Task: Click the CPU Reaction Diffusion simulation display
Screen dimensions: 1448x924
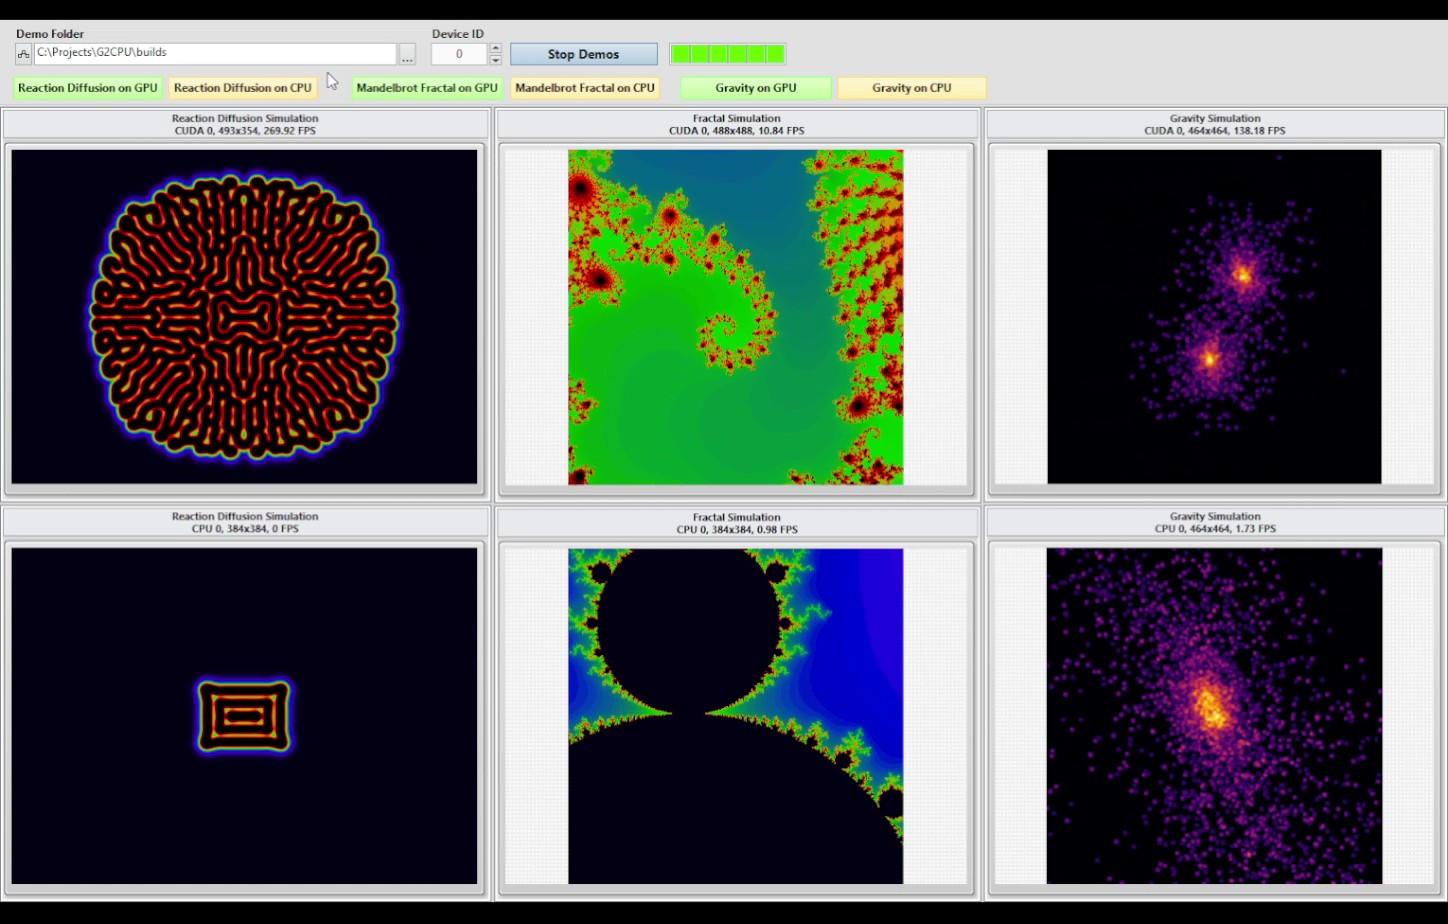Action: pos(244,716)
